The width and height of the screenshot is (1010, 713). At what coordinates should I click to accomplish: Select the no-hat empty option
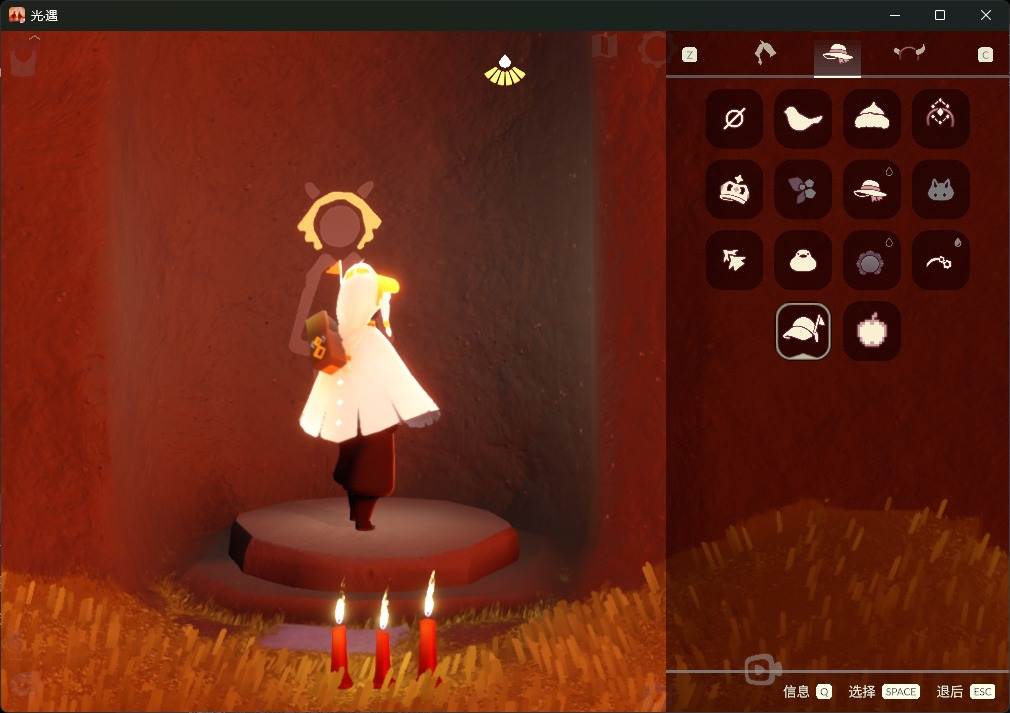734,119
